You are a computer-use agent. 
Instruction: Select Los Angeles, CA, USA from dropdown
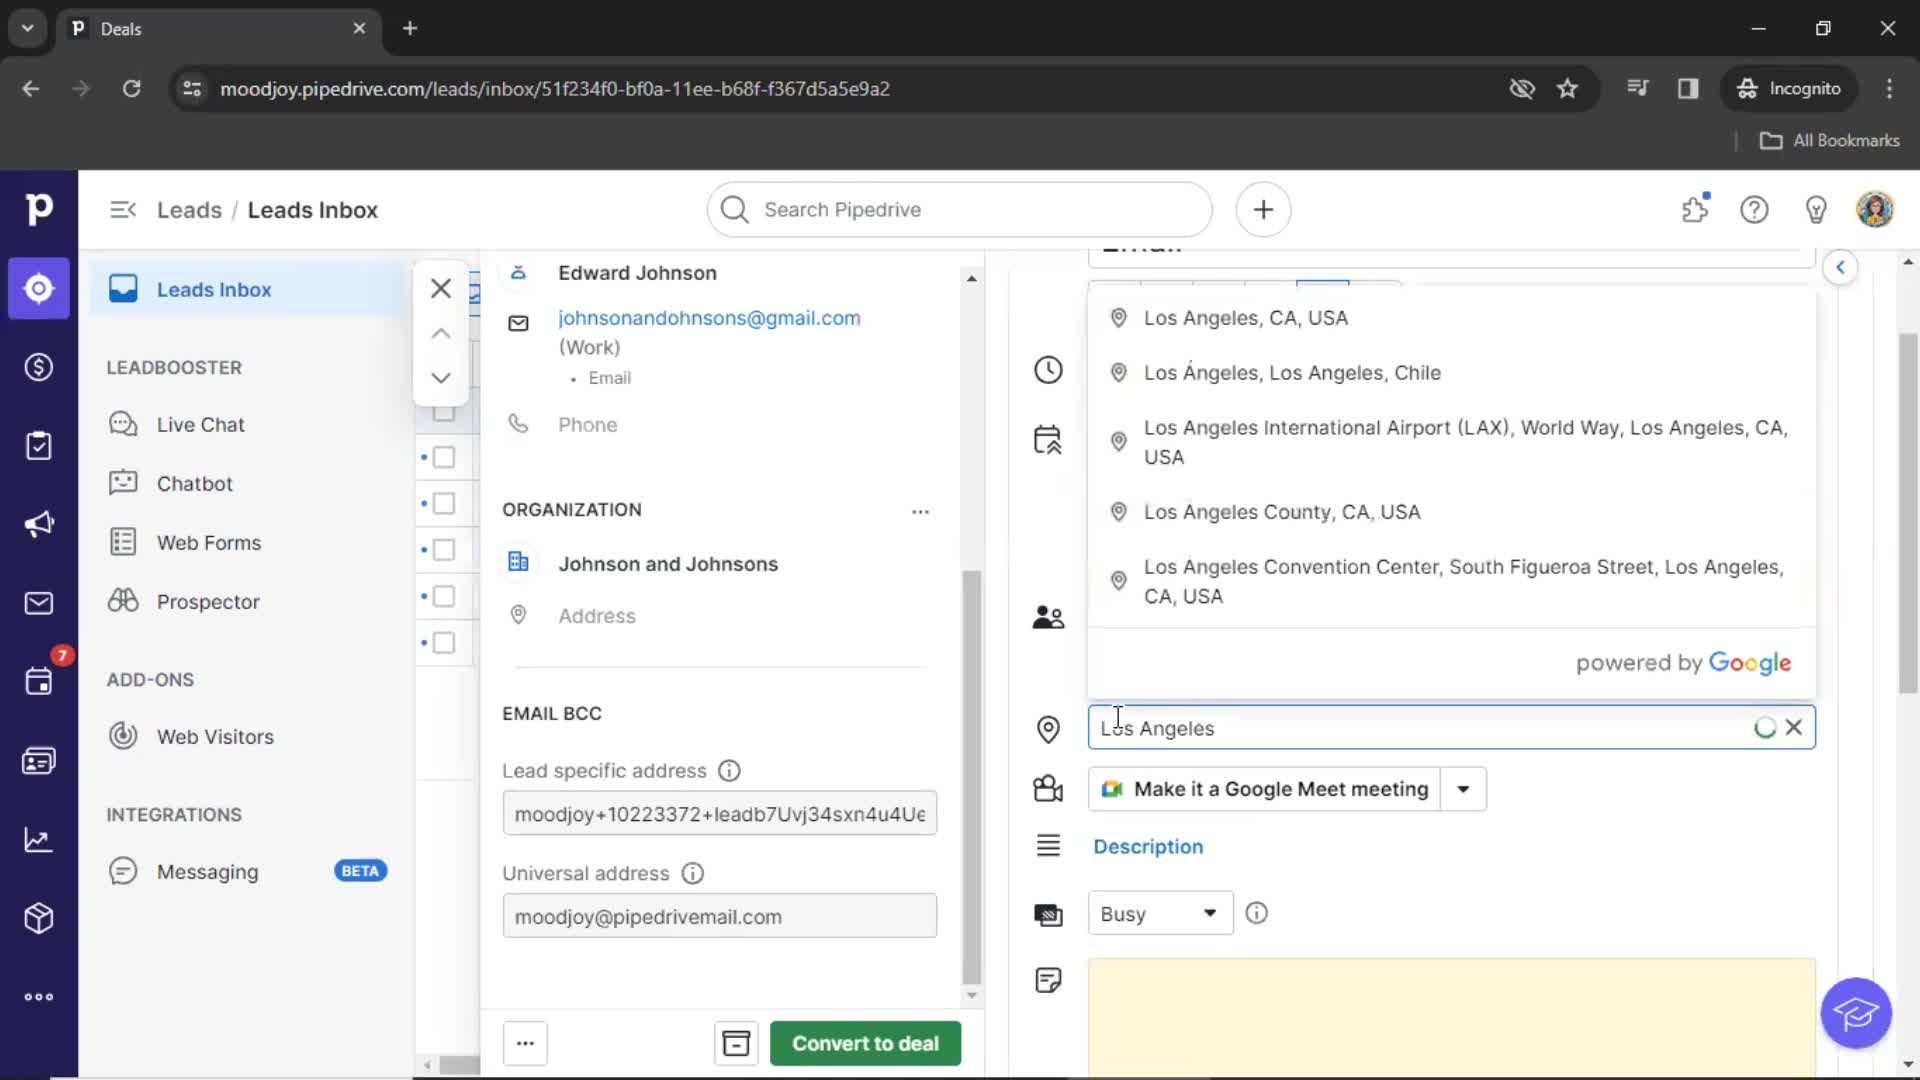[1245, 318]
